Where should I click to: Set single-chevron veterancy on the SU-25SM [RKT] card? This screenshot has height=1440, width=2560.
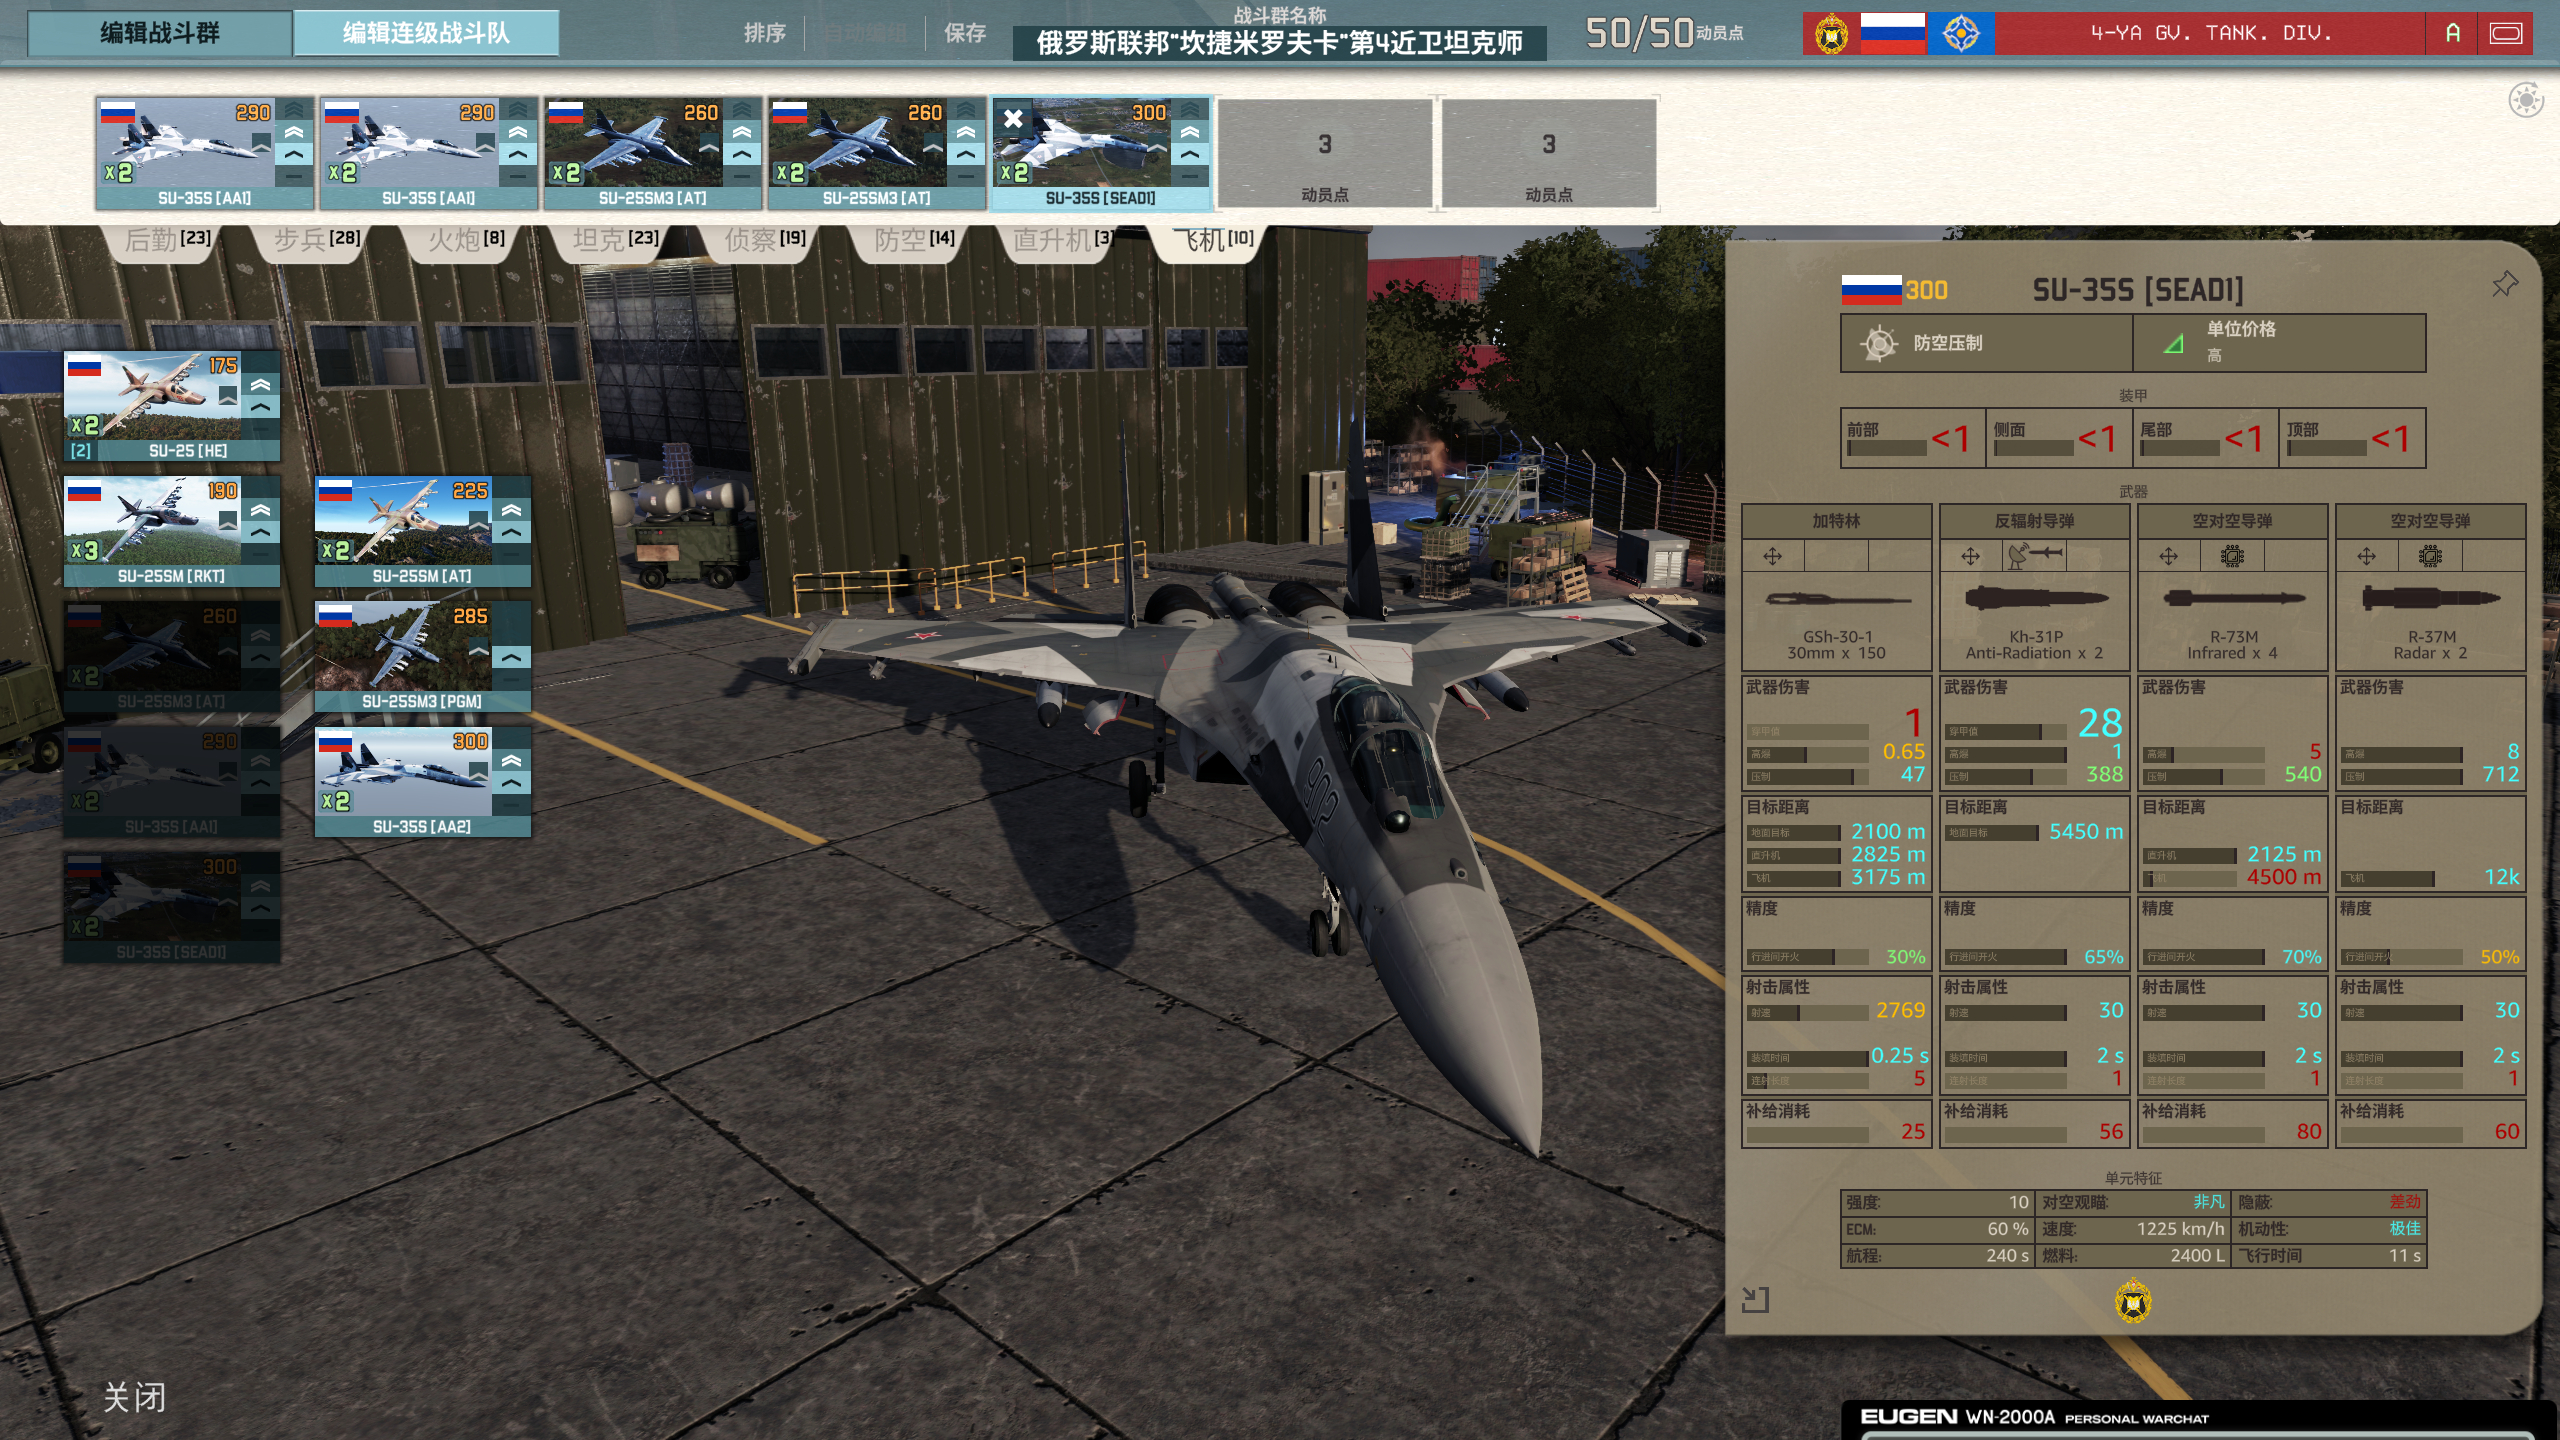pyautogui.click(x=261, y=533)
